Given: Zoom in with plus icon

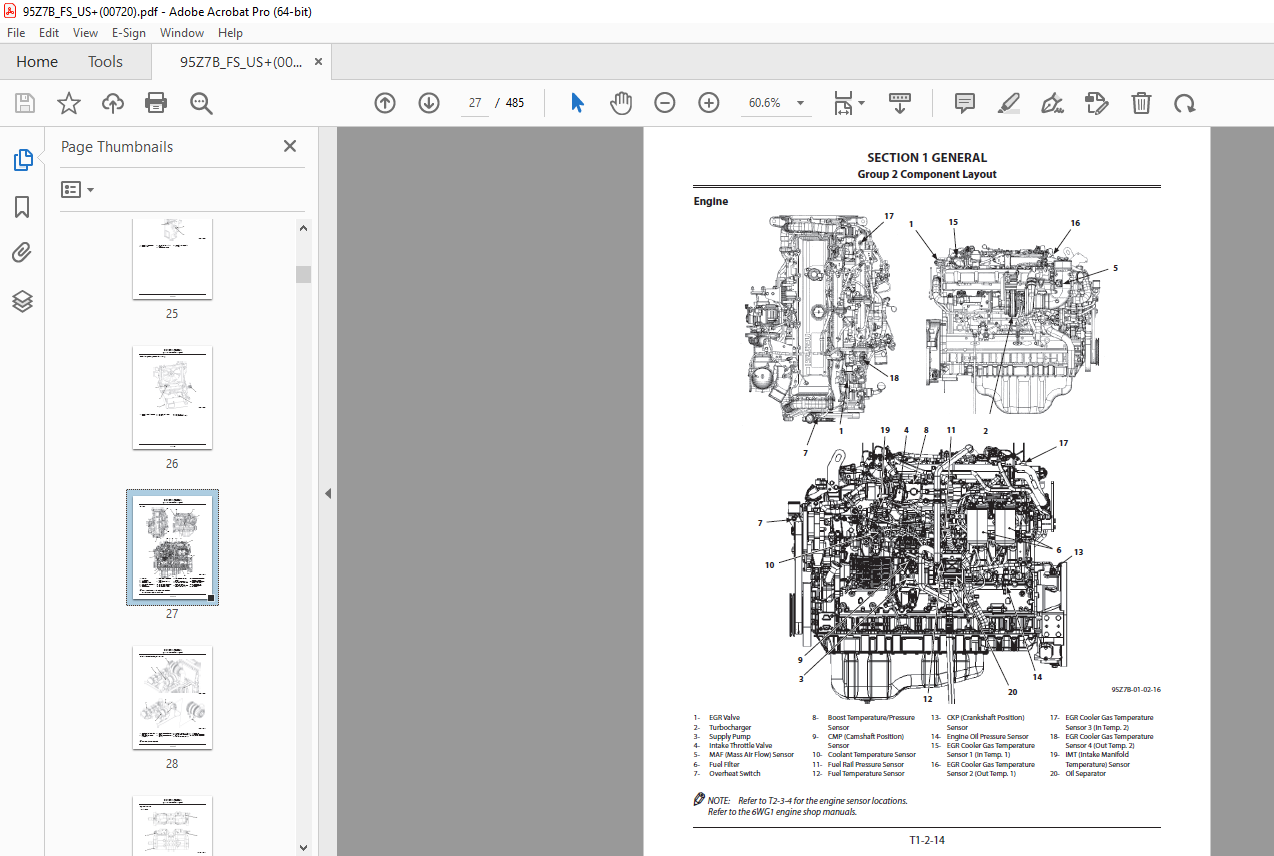Looking at the screenshot, I should [x=709, y=103].
